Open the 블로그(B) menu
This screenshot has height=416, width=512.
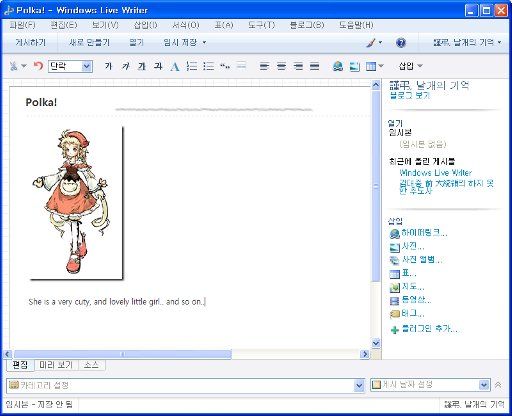(x=307, y=25)
